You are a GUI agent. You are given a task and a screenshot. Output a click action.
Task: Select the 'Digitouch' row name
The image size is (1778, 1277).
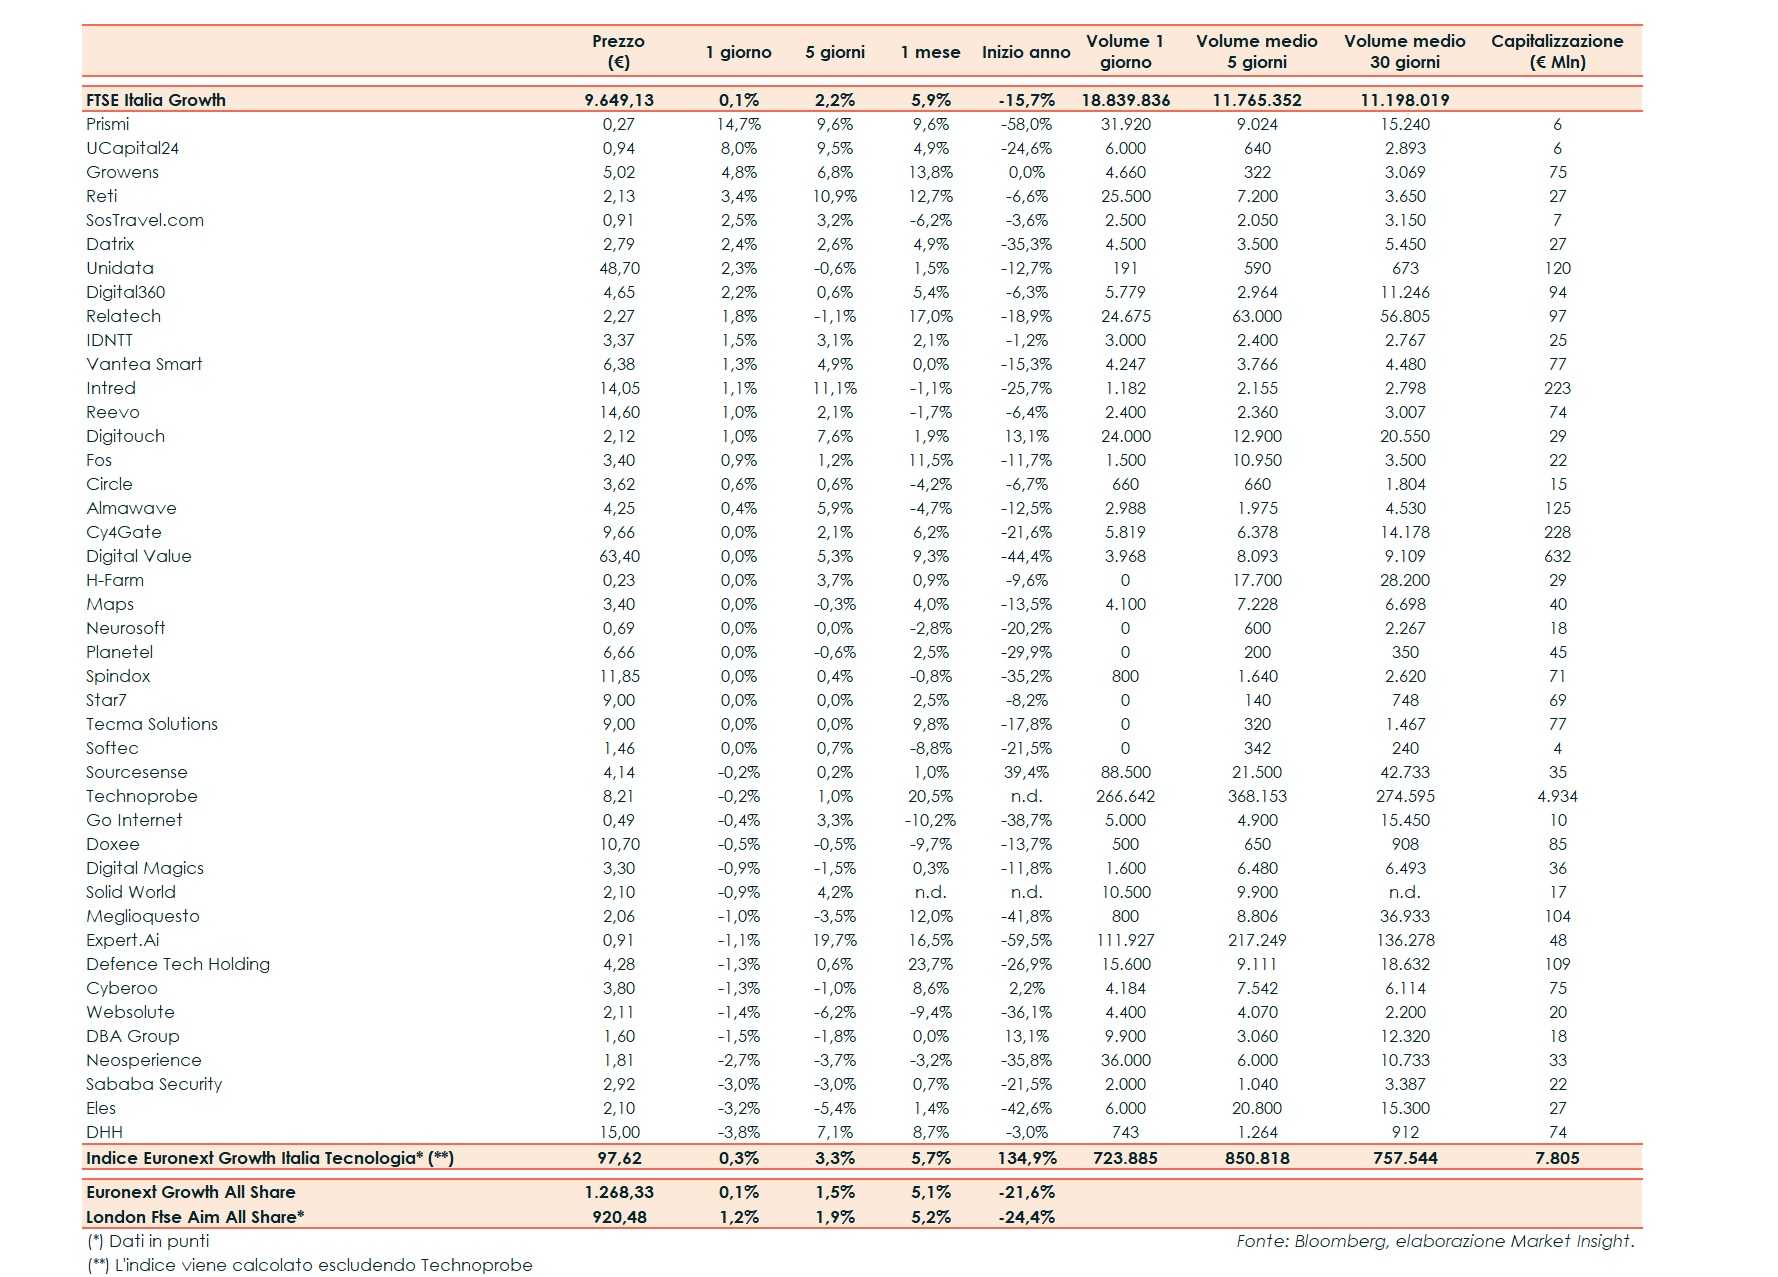125,436
